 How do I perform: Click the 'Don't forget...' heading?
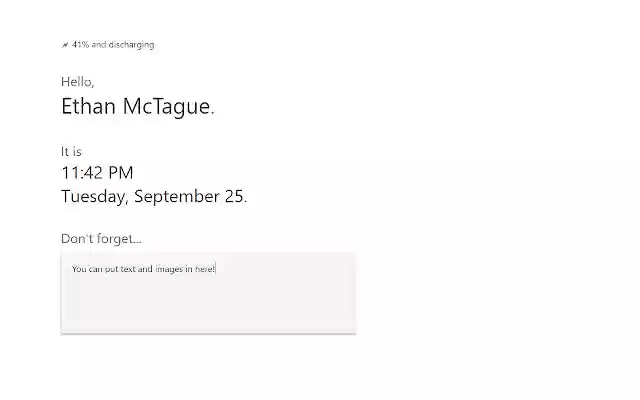(101, 238)
